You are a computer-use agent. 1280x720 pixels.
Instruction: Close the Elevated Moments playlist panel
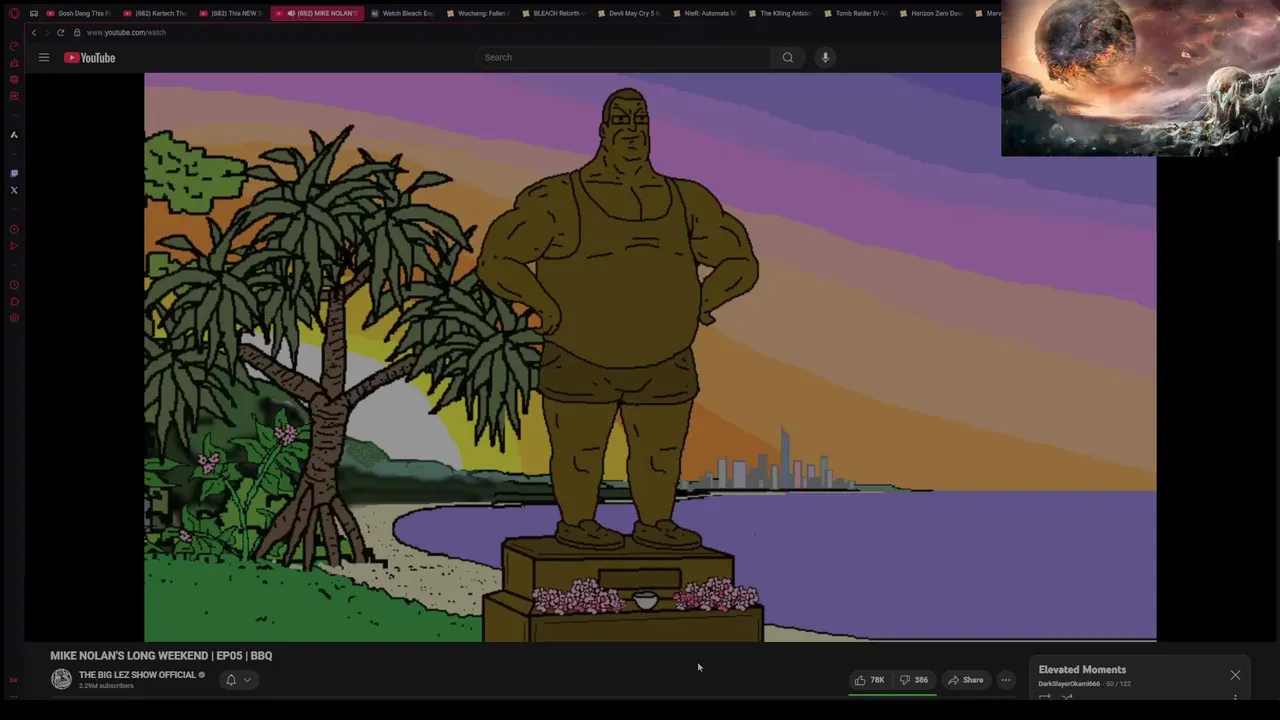click(x=1235, y=675)
